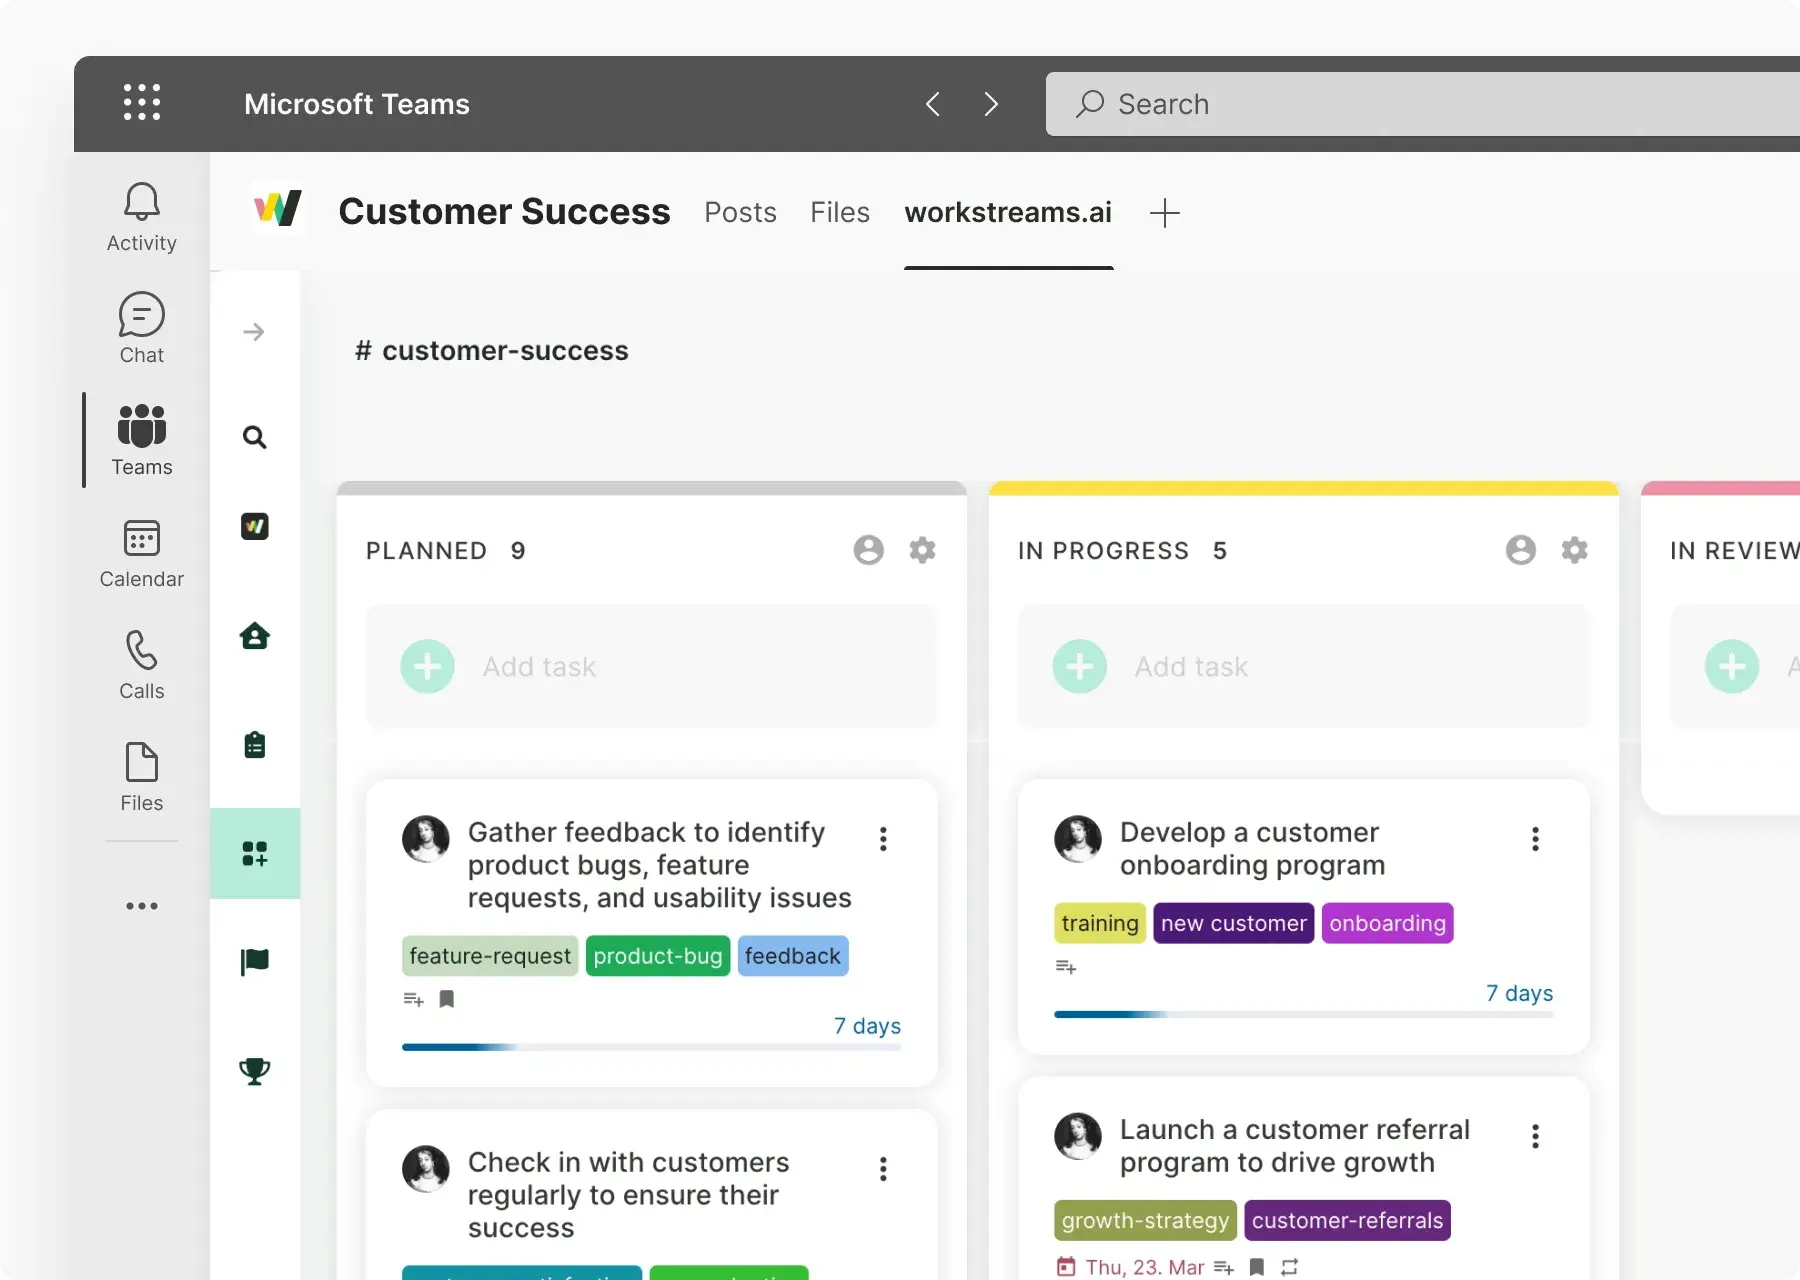Viewport: 1800px width, 1280px height.
Task: Click the workstreams search magnifier icon
Action: pyautogui.click(x=254, y=437)
